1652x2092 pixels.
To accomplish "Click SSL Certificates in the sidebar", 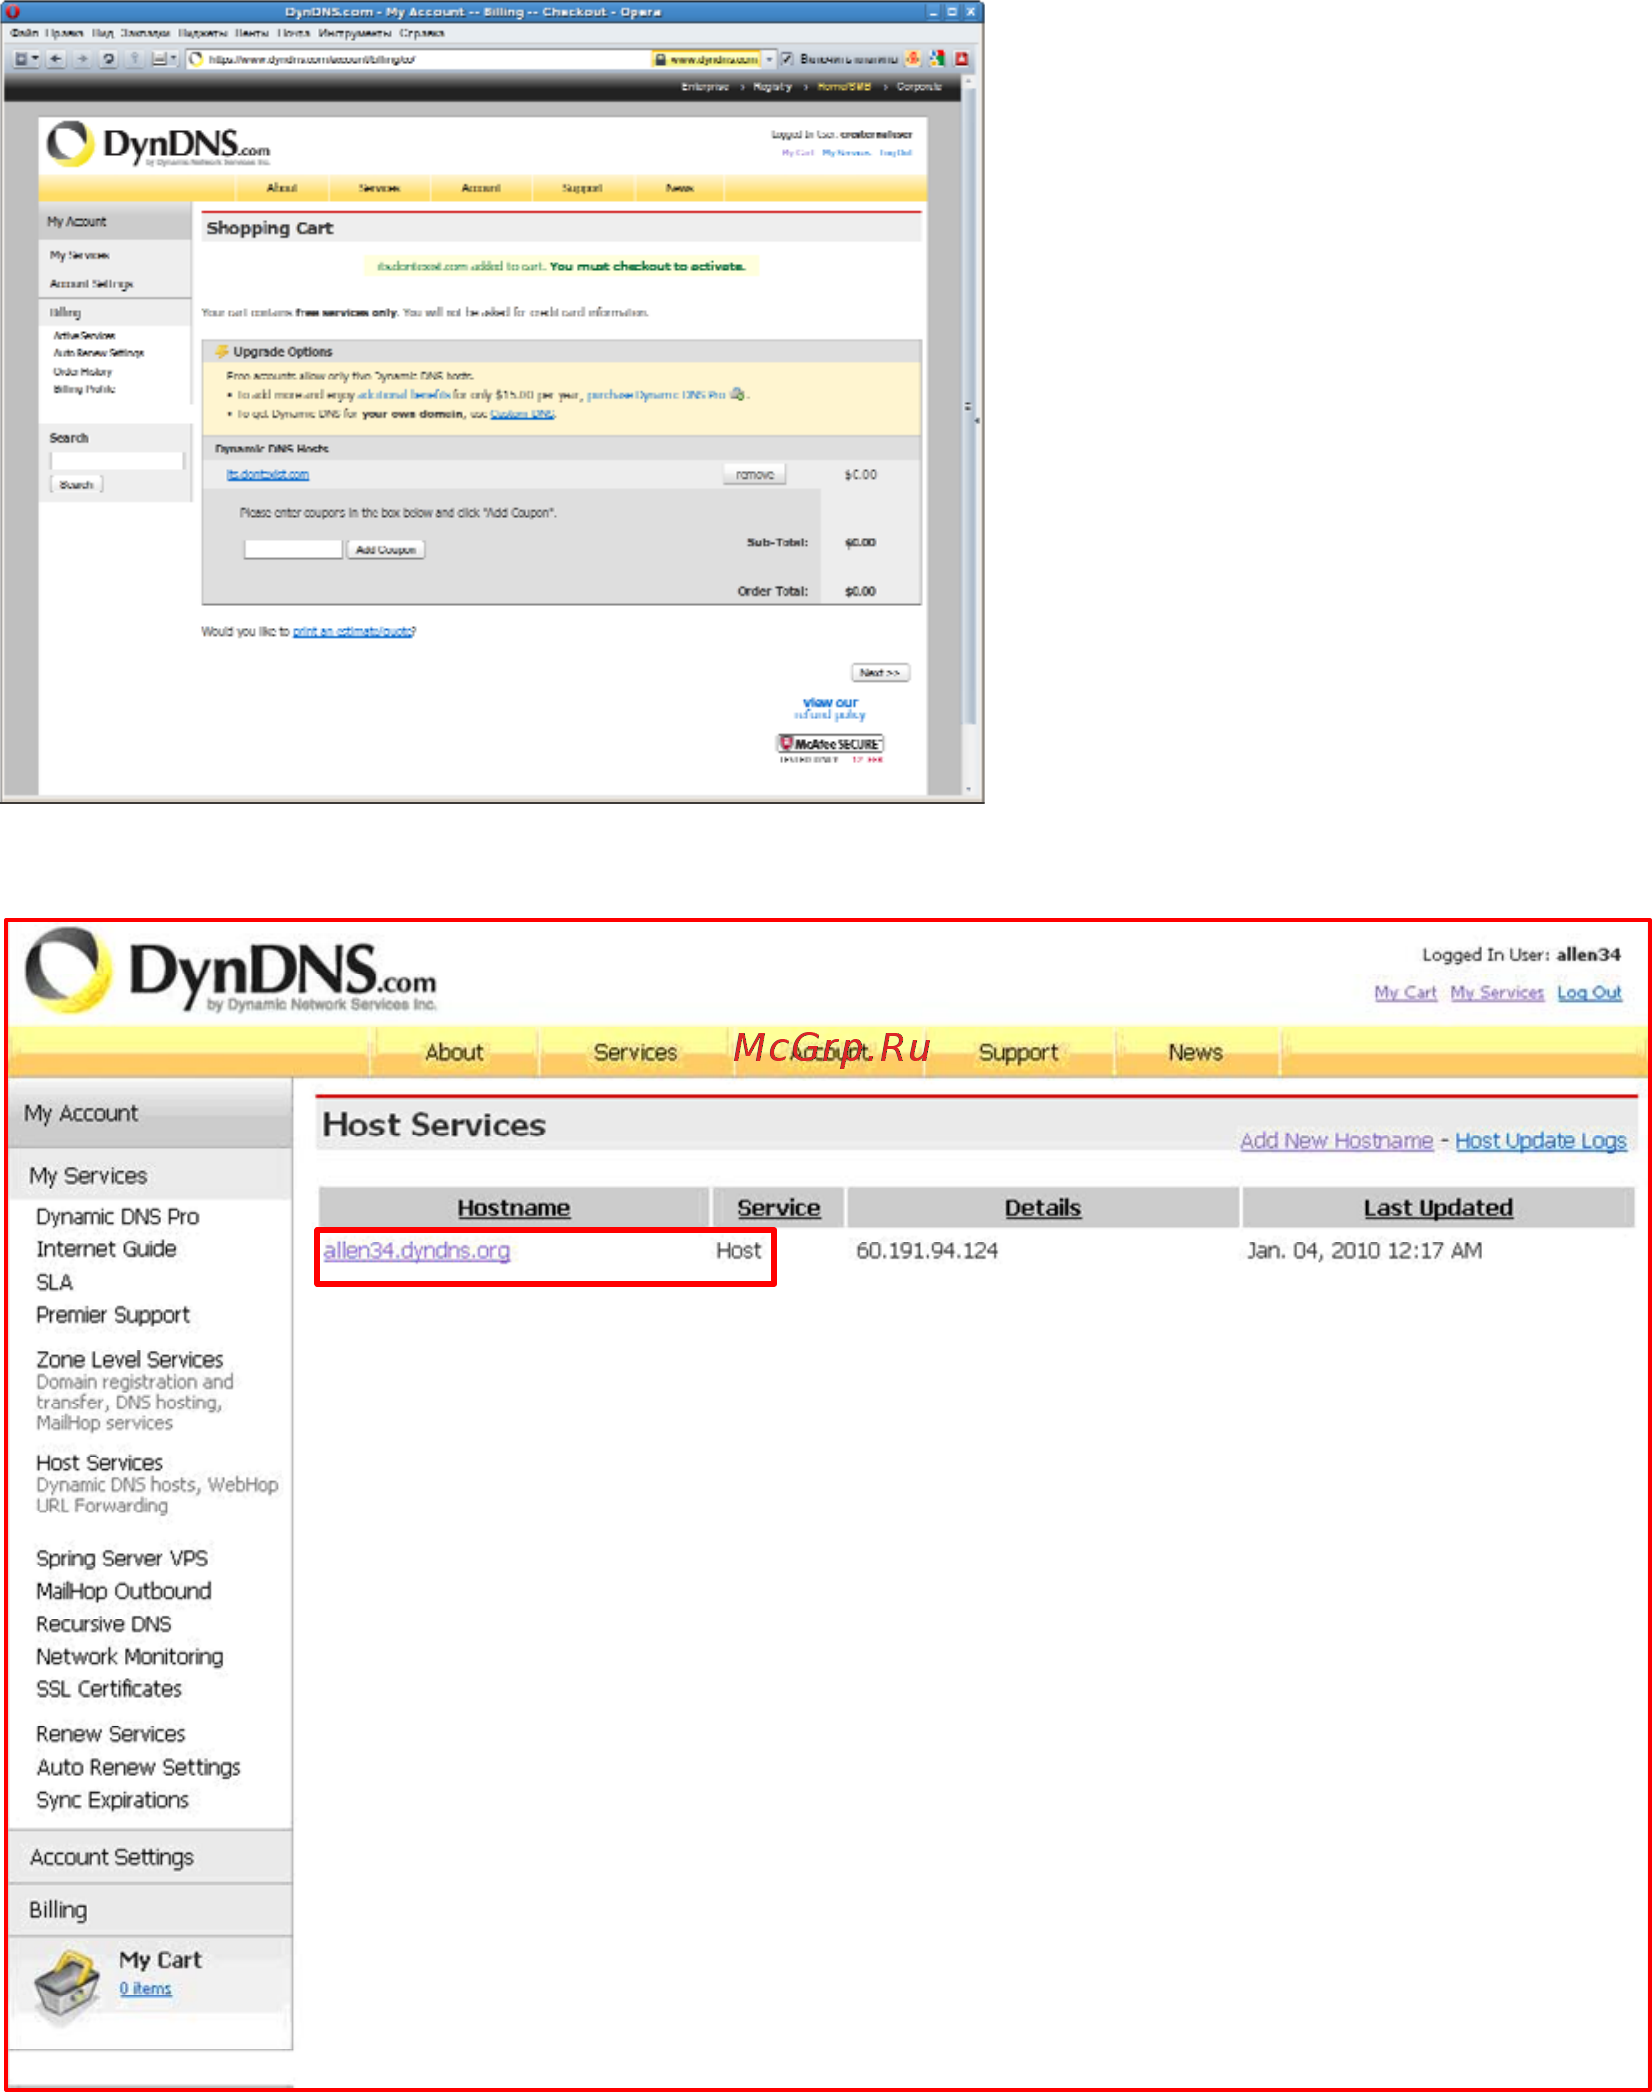I will 109,1689.
